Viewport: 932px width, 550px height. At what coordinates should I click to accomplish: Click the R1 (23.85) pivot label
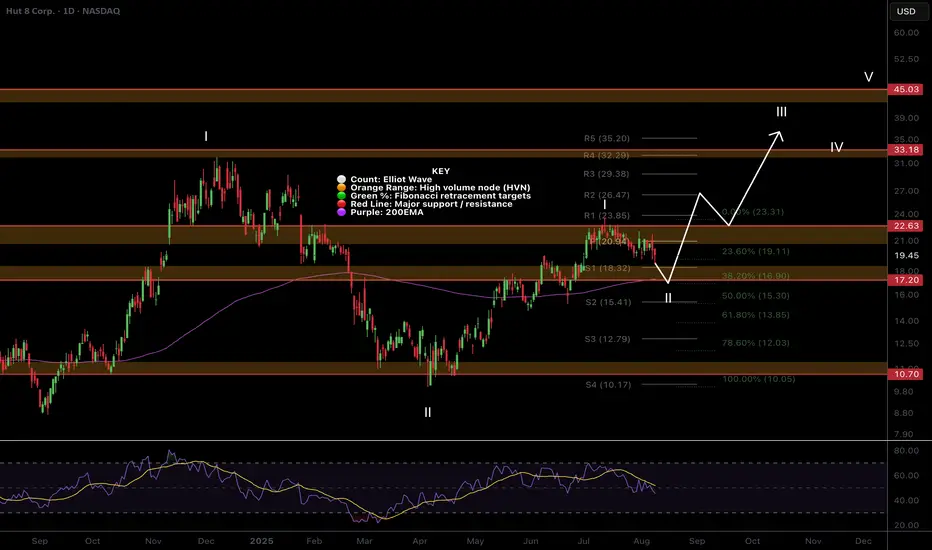tap(606, 216)
